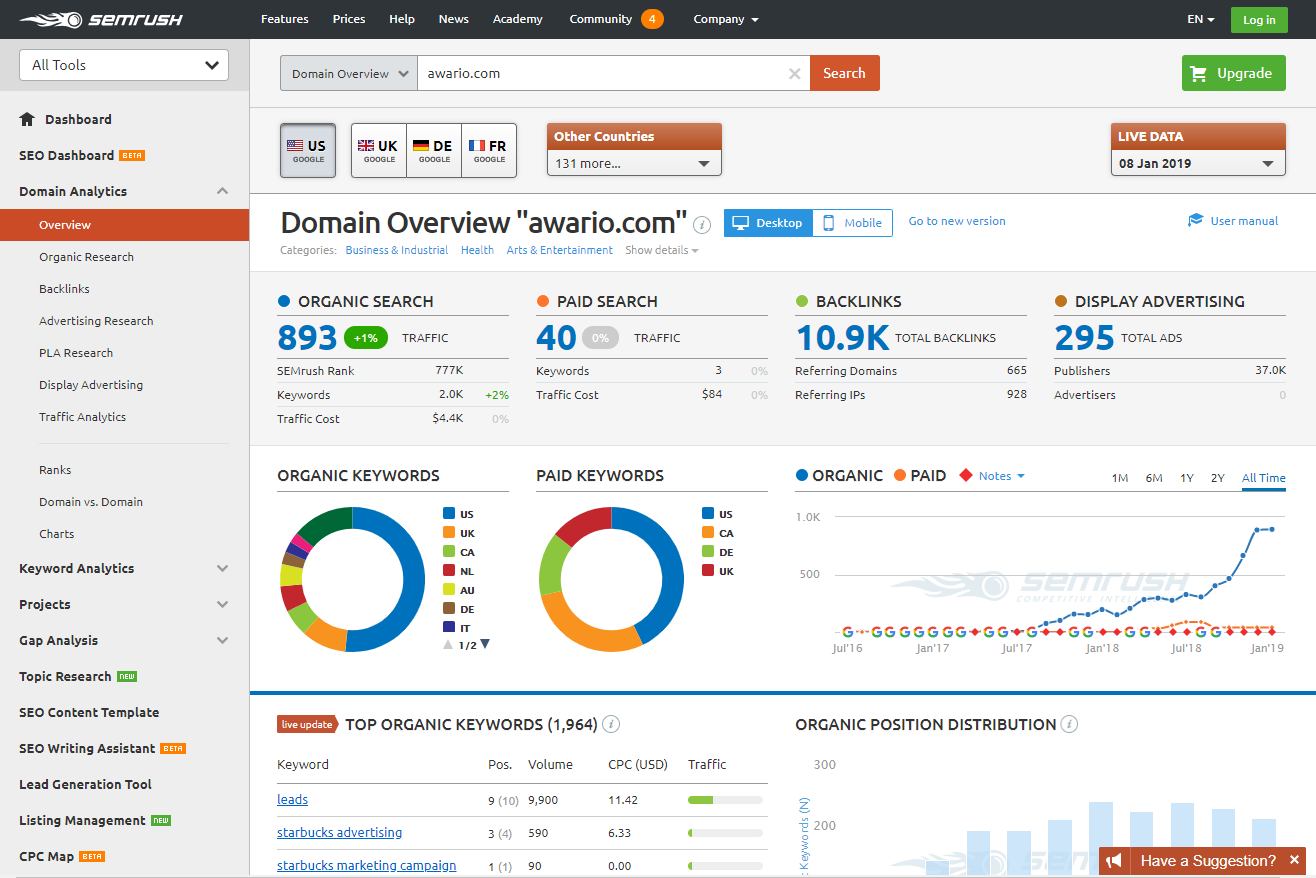Open the Domain Overview search type dropdown
Image resolution: width=1316 pixels, height=878 pixels.
click(349, 73)
